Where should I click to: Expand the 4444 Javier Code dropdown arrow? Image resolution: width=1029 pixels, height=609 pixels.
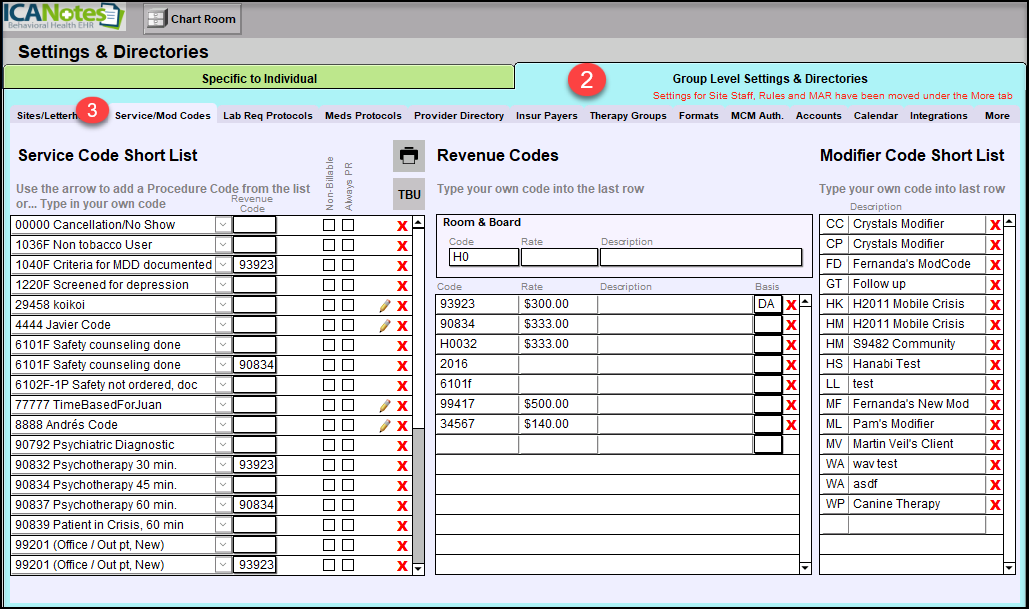(222, 325)
